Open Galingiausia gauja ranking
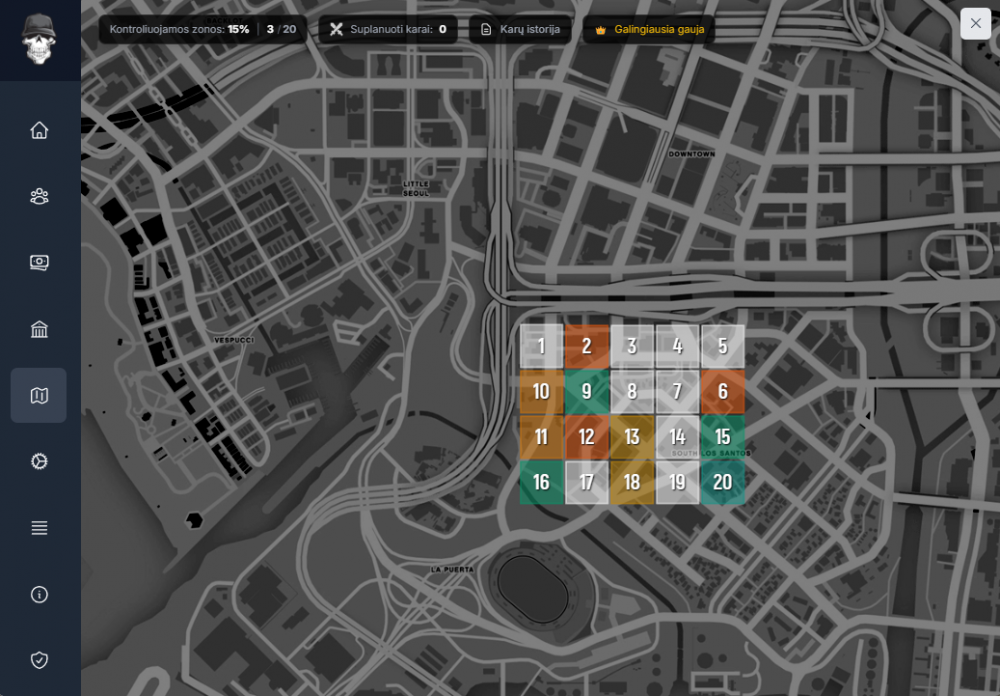 click(649, 29)
